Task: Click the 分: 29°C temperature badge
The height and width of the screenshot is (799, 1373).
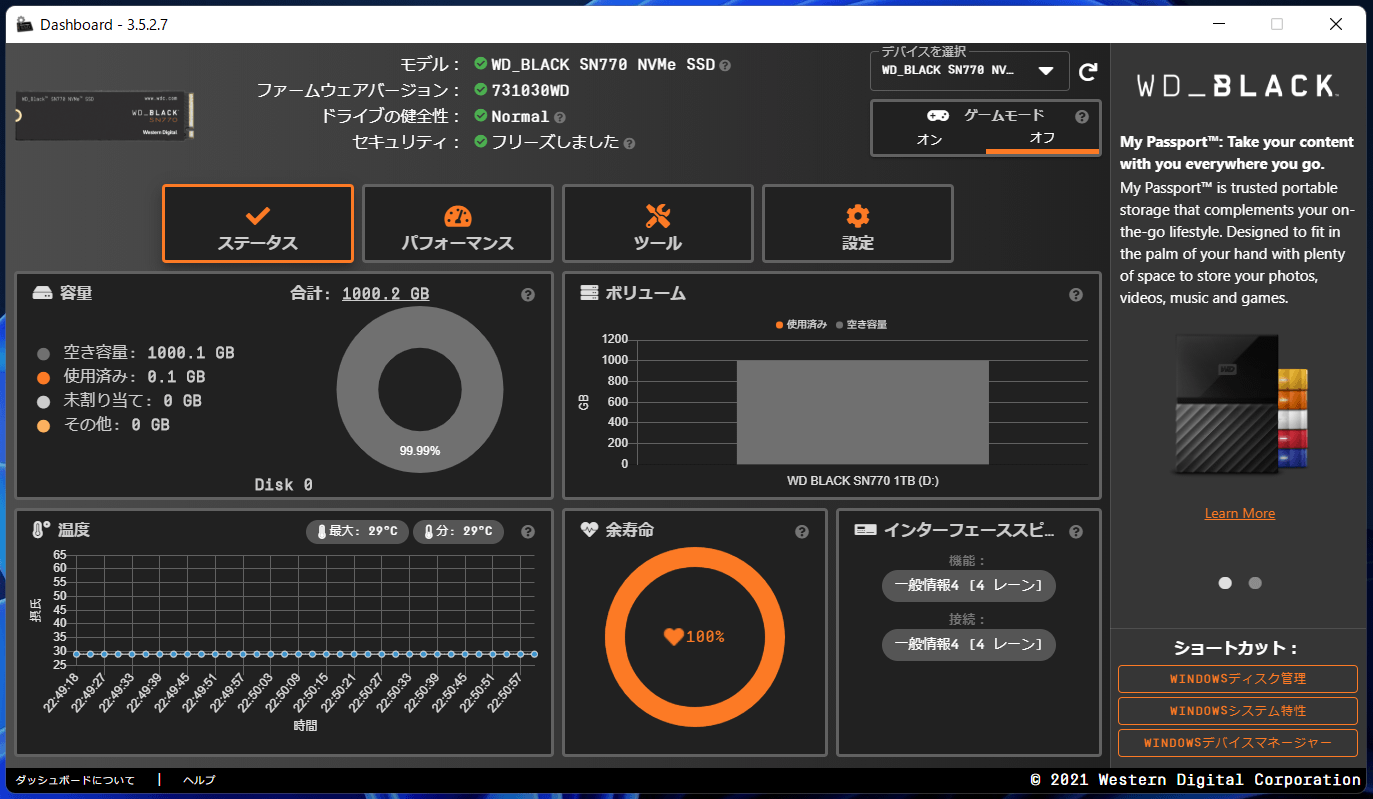Action: tap(458, 532)
